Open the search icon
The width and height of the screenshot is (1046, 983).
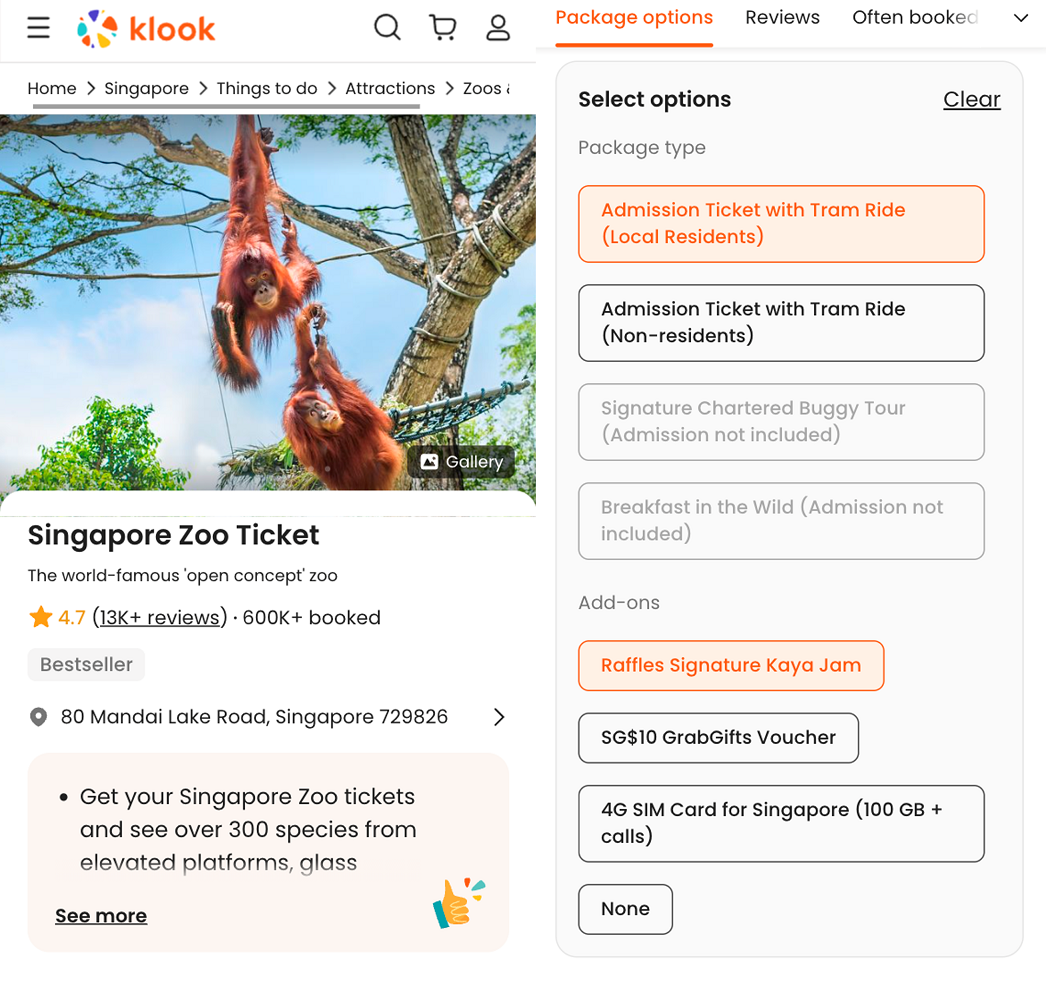pyautogui.click(x=387, y=27)
